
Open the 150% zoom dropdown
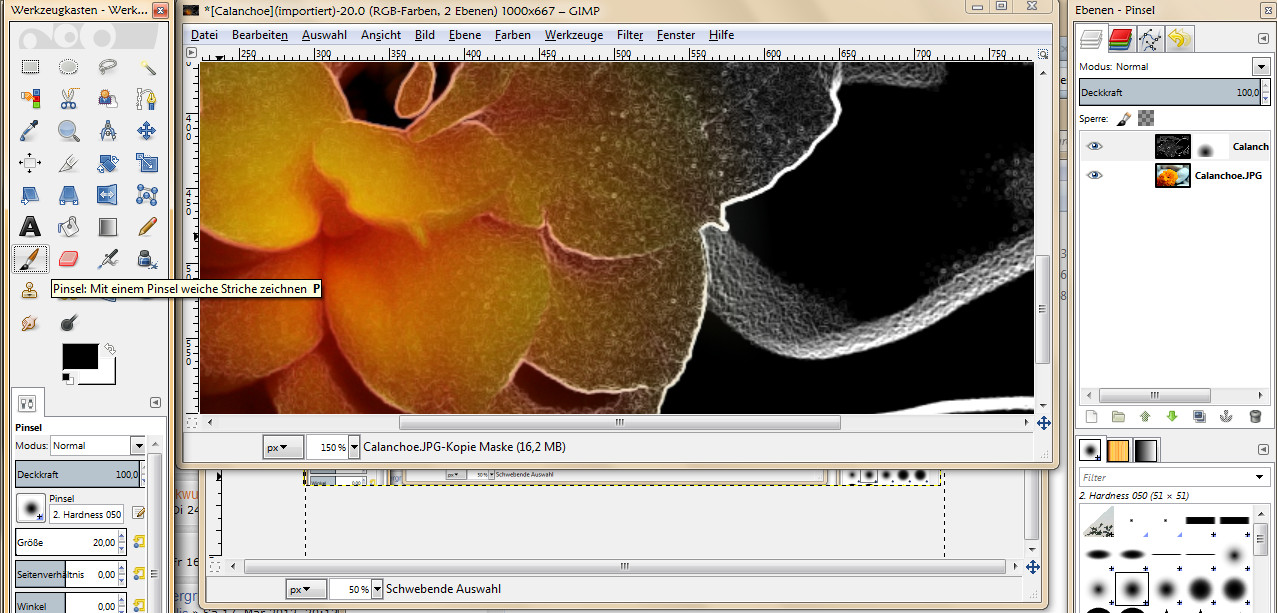354,448
